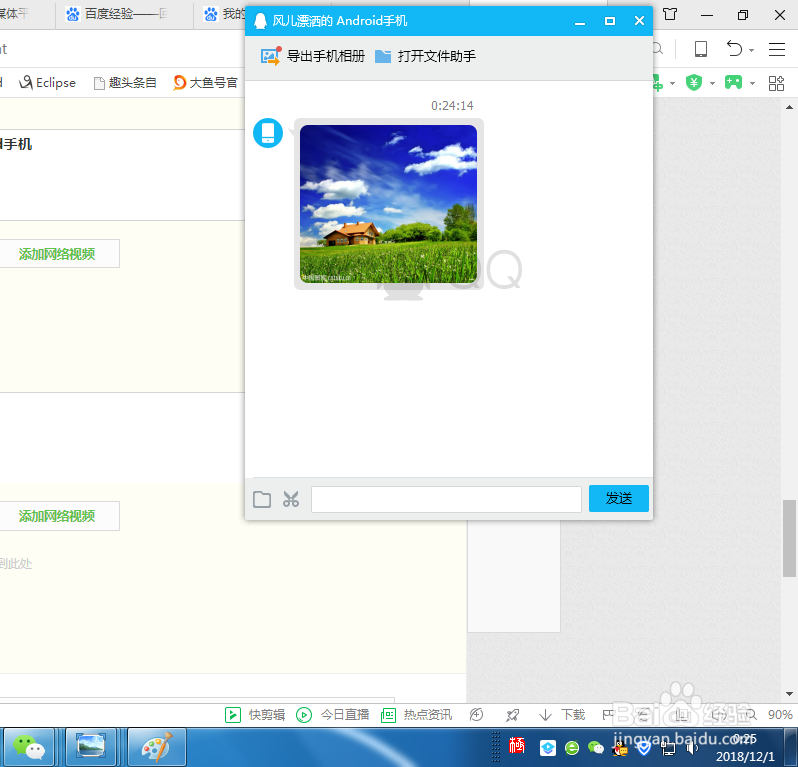Click the blue shield tray icon
The height and width of the screenshot is (767, 798).
[x=644, y=748]
